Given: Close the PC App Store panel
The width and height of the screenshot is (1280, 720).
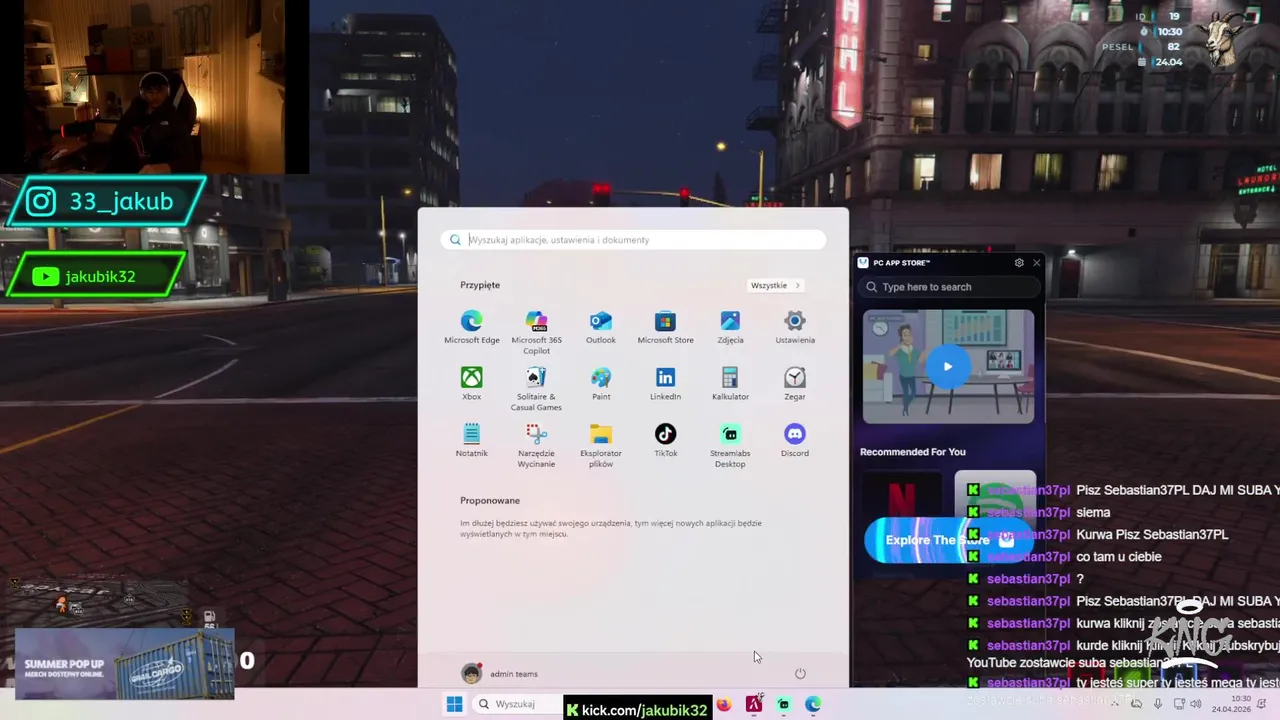Looking at the screenshot, I should (1036, 263).
